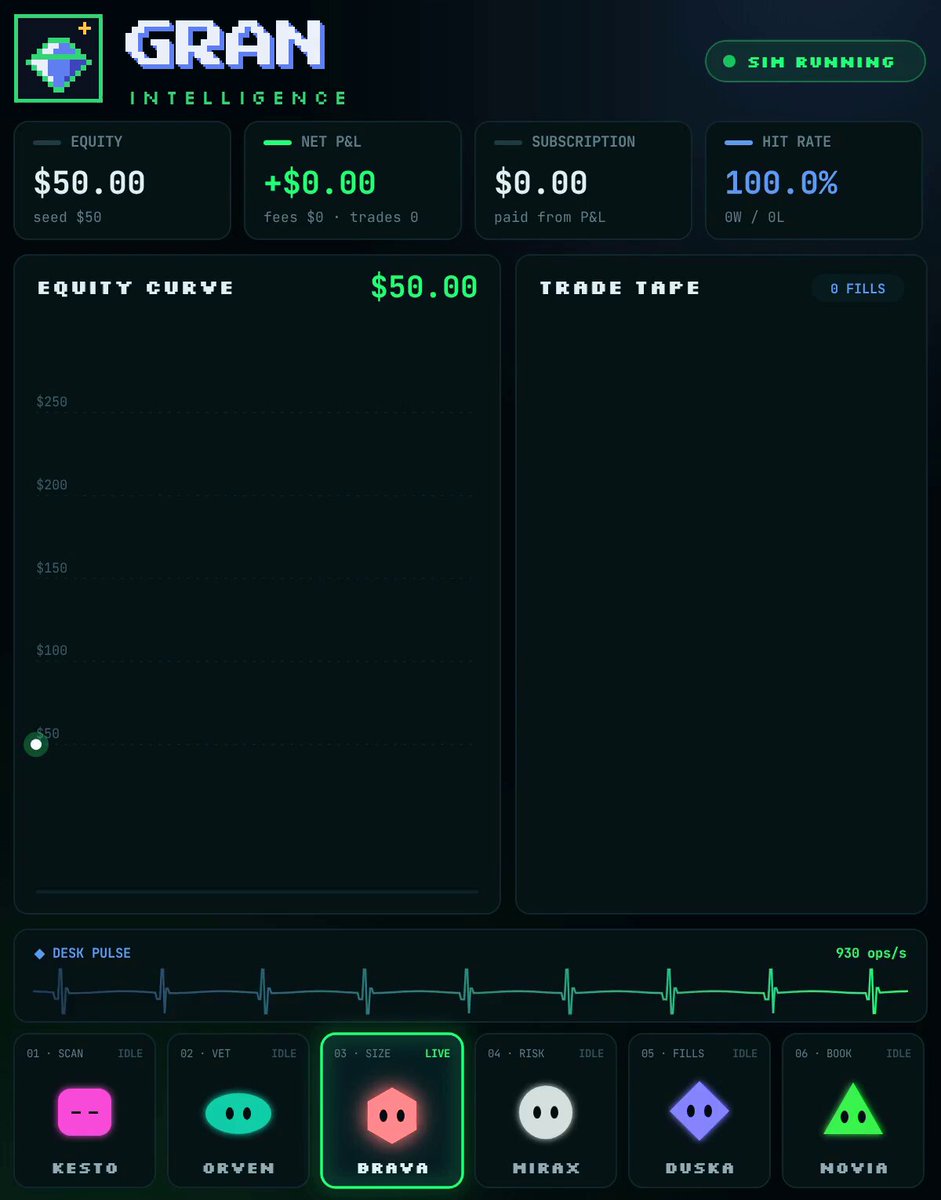The height and width of the screenshot is (1200, 941).
Task: Select the green Novia triangle face icon
Action: coord(853,1109)
